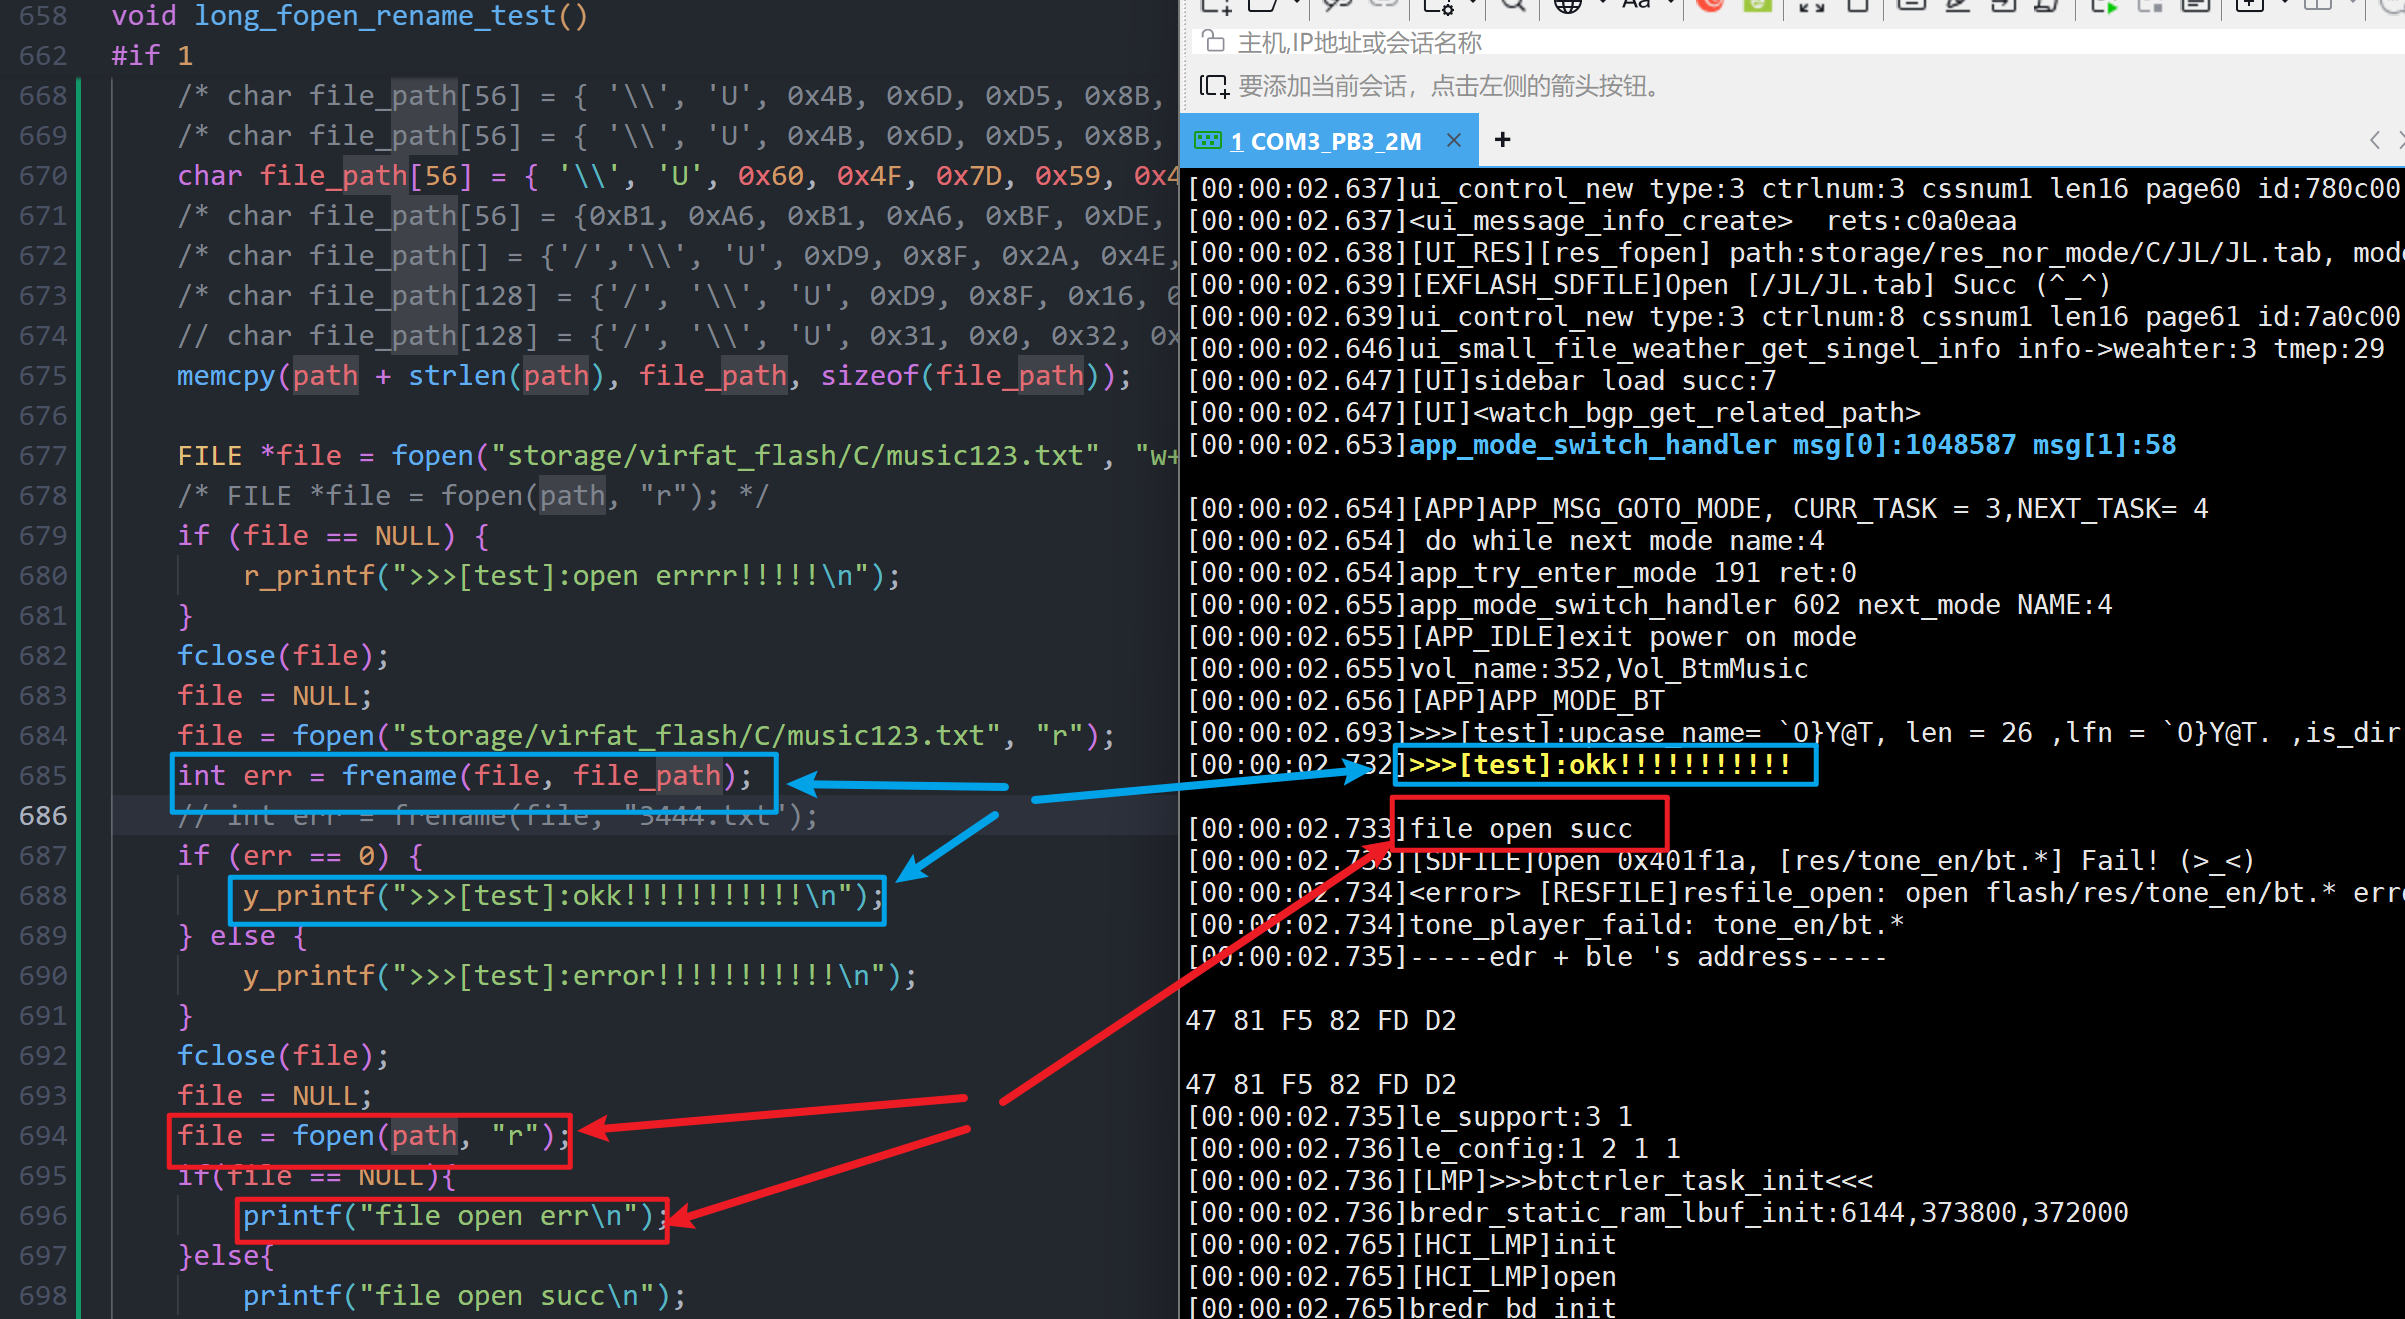Close the COM3_PB3_2M session tab
The height and width of the screenshot is (1319, 2405).
1454,141
